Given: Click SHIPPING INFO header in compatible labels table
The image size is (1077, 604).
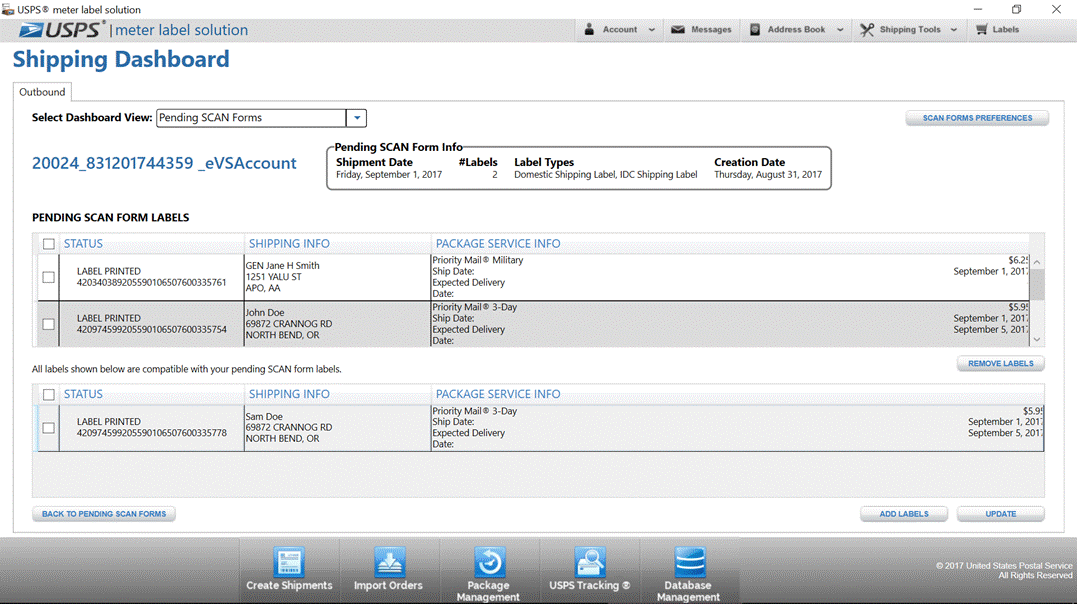Looking at the screenshot, I should pyautogui.click(x=289, y=394).
